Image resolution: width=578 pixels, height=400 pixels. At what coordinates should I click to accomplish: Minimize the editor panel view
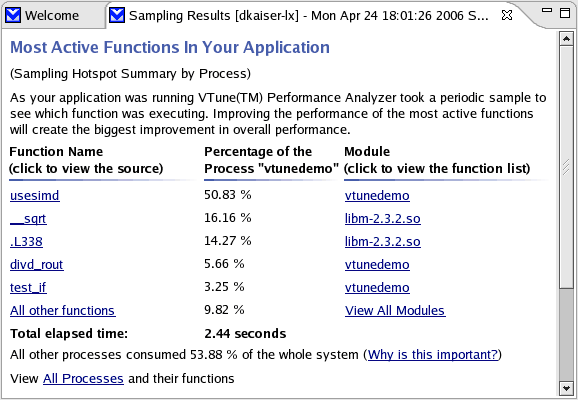click(547, 11)
